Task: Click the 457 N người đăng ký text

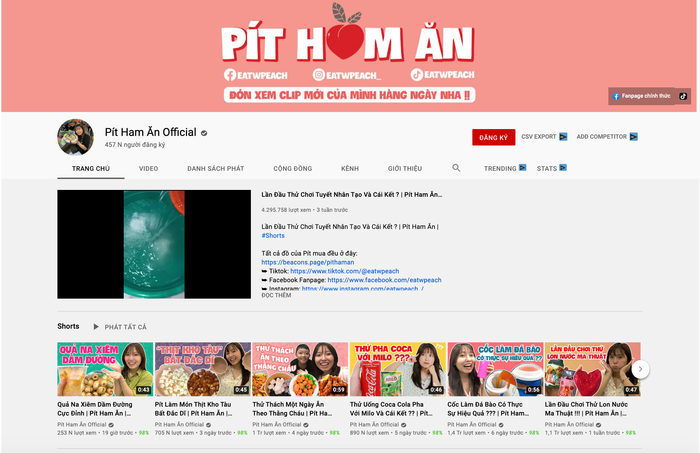Action: tap(135, 145)
